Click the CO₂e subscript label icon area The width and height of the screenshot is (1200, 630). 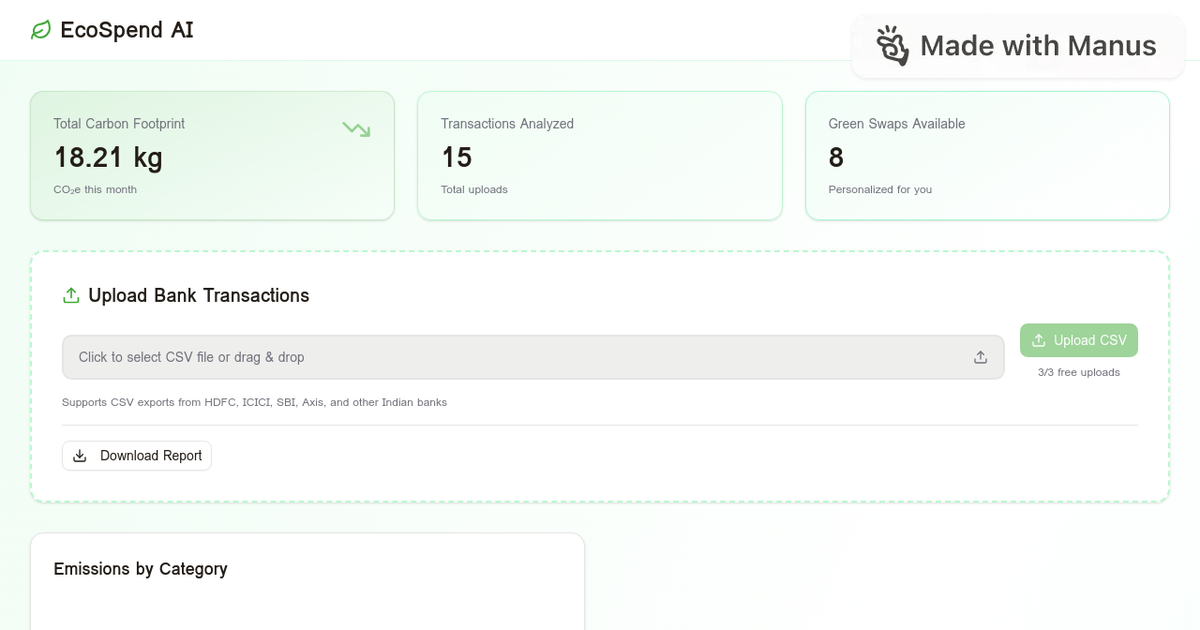coord(95,189)
